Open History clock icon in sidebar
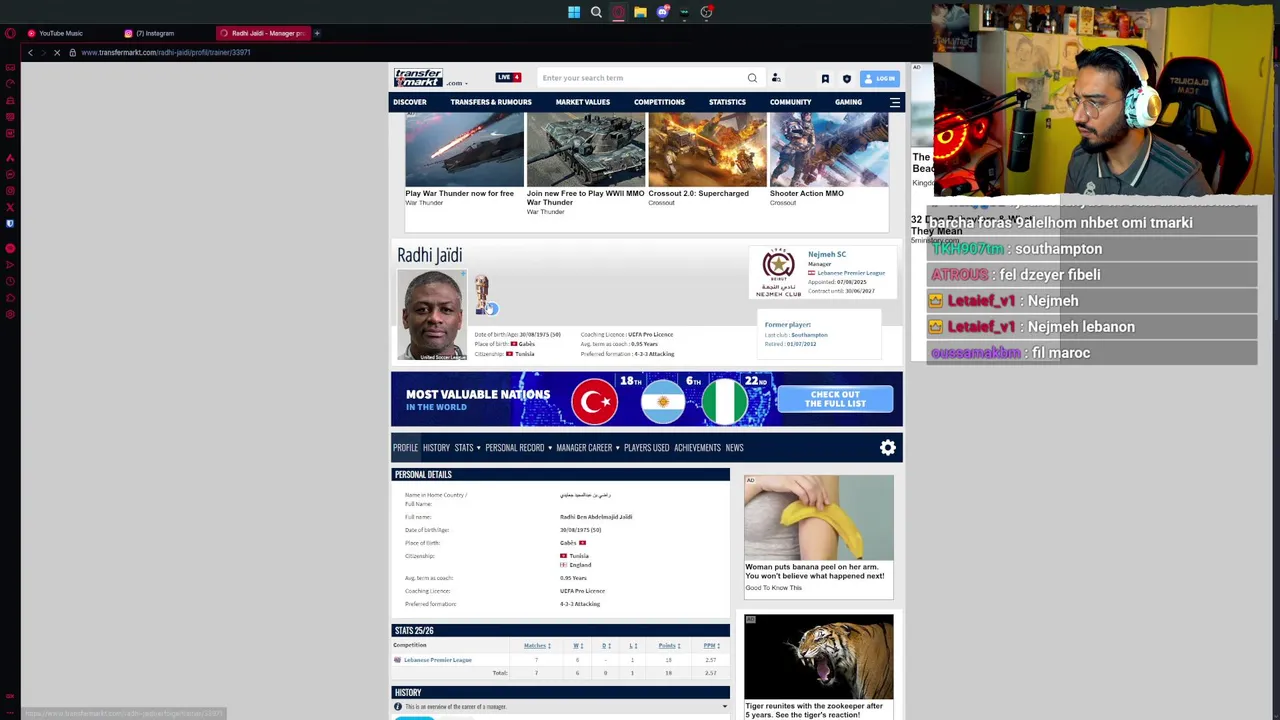This screenshot has width=1280, height=720. 10,281
